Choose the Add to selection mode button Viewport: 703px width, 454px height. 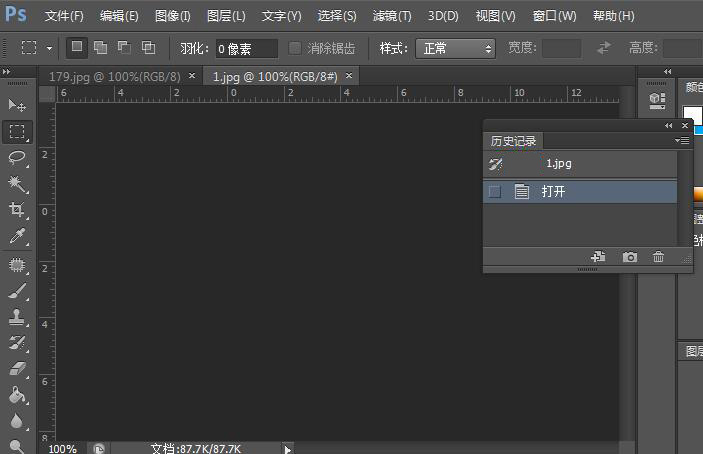tap(100, 48)
